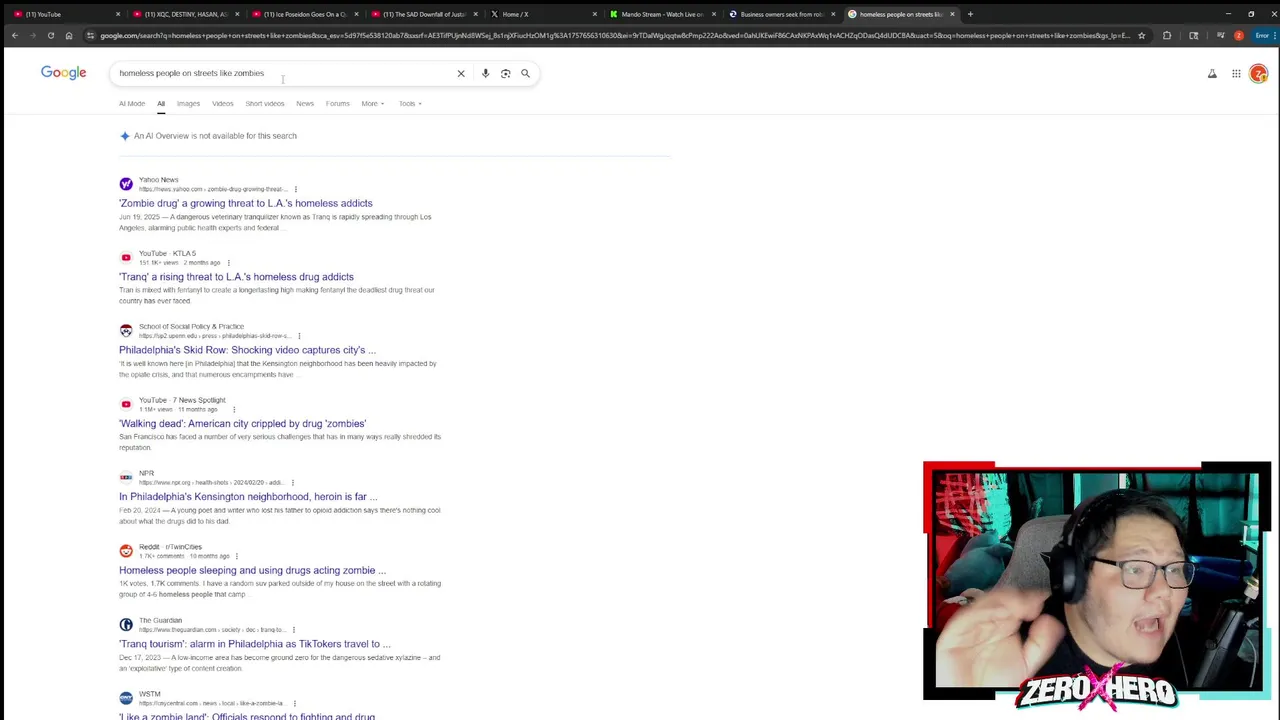This screenshot has width=1280, height=720.
Task: Open 'Tranq' a rising threat KTLA link
Action: (236, 277)
